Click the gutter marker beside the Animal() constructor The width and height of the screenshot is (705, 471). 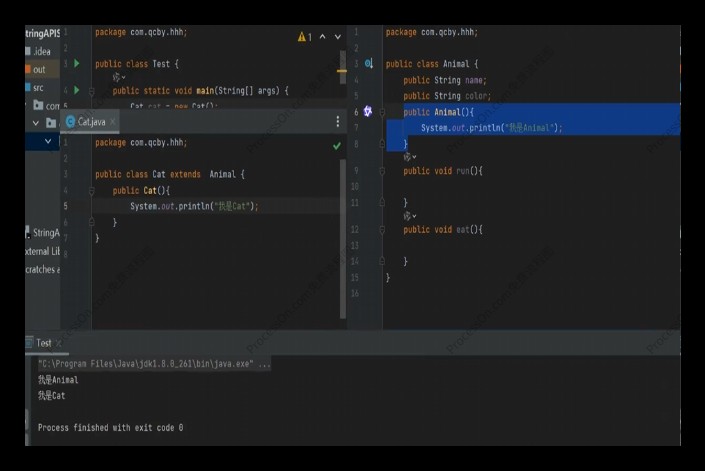coord(368,111)
